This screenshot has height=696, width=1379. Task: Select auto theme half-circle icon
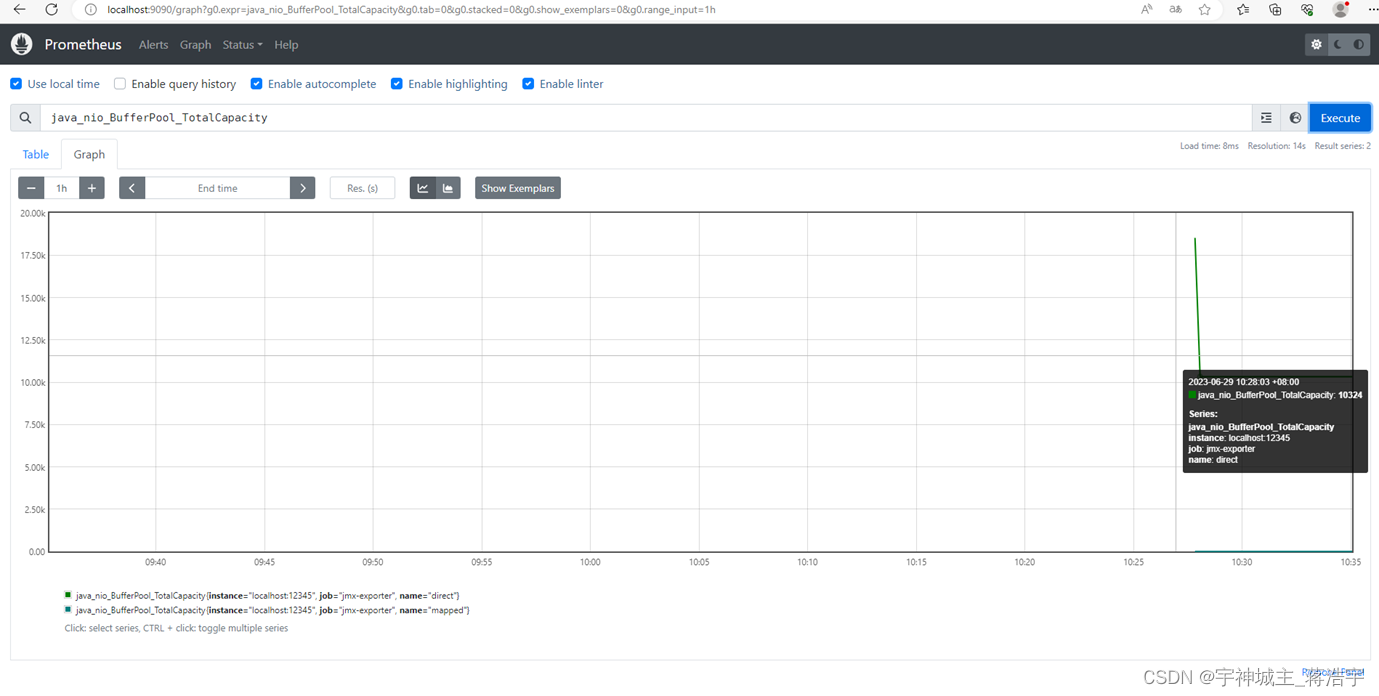coord(1358,44)
